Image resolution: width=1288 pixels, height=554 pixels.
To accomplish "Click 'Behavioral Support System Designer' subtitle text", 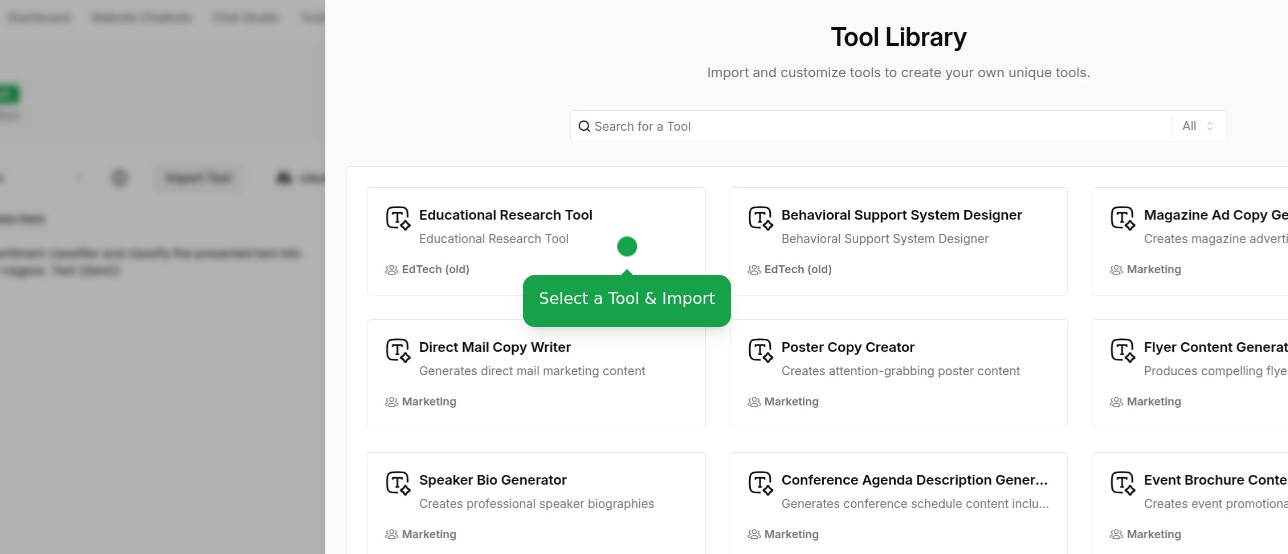I will (885, 239).
